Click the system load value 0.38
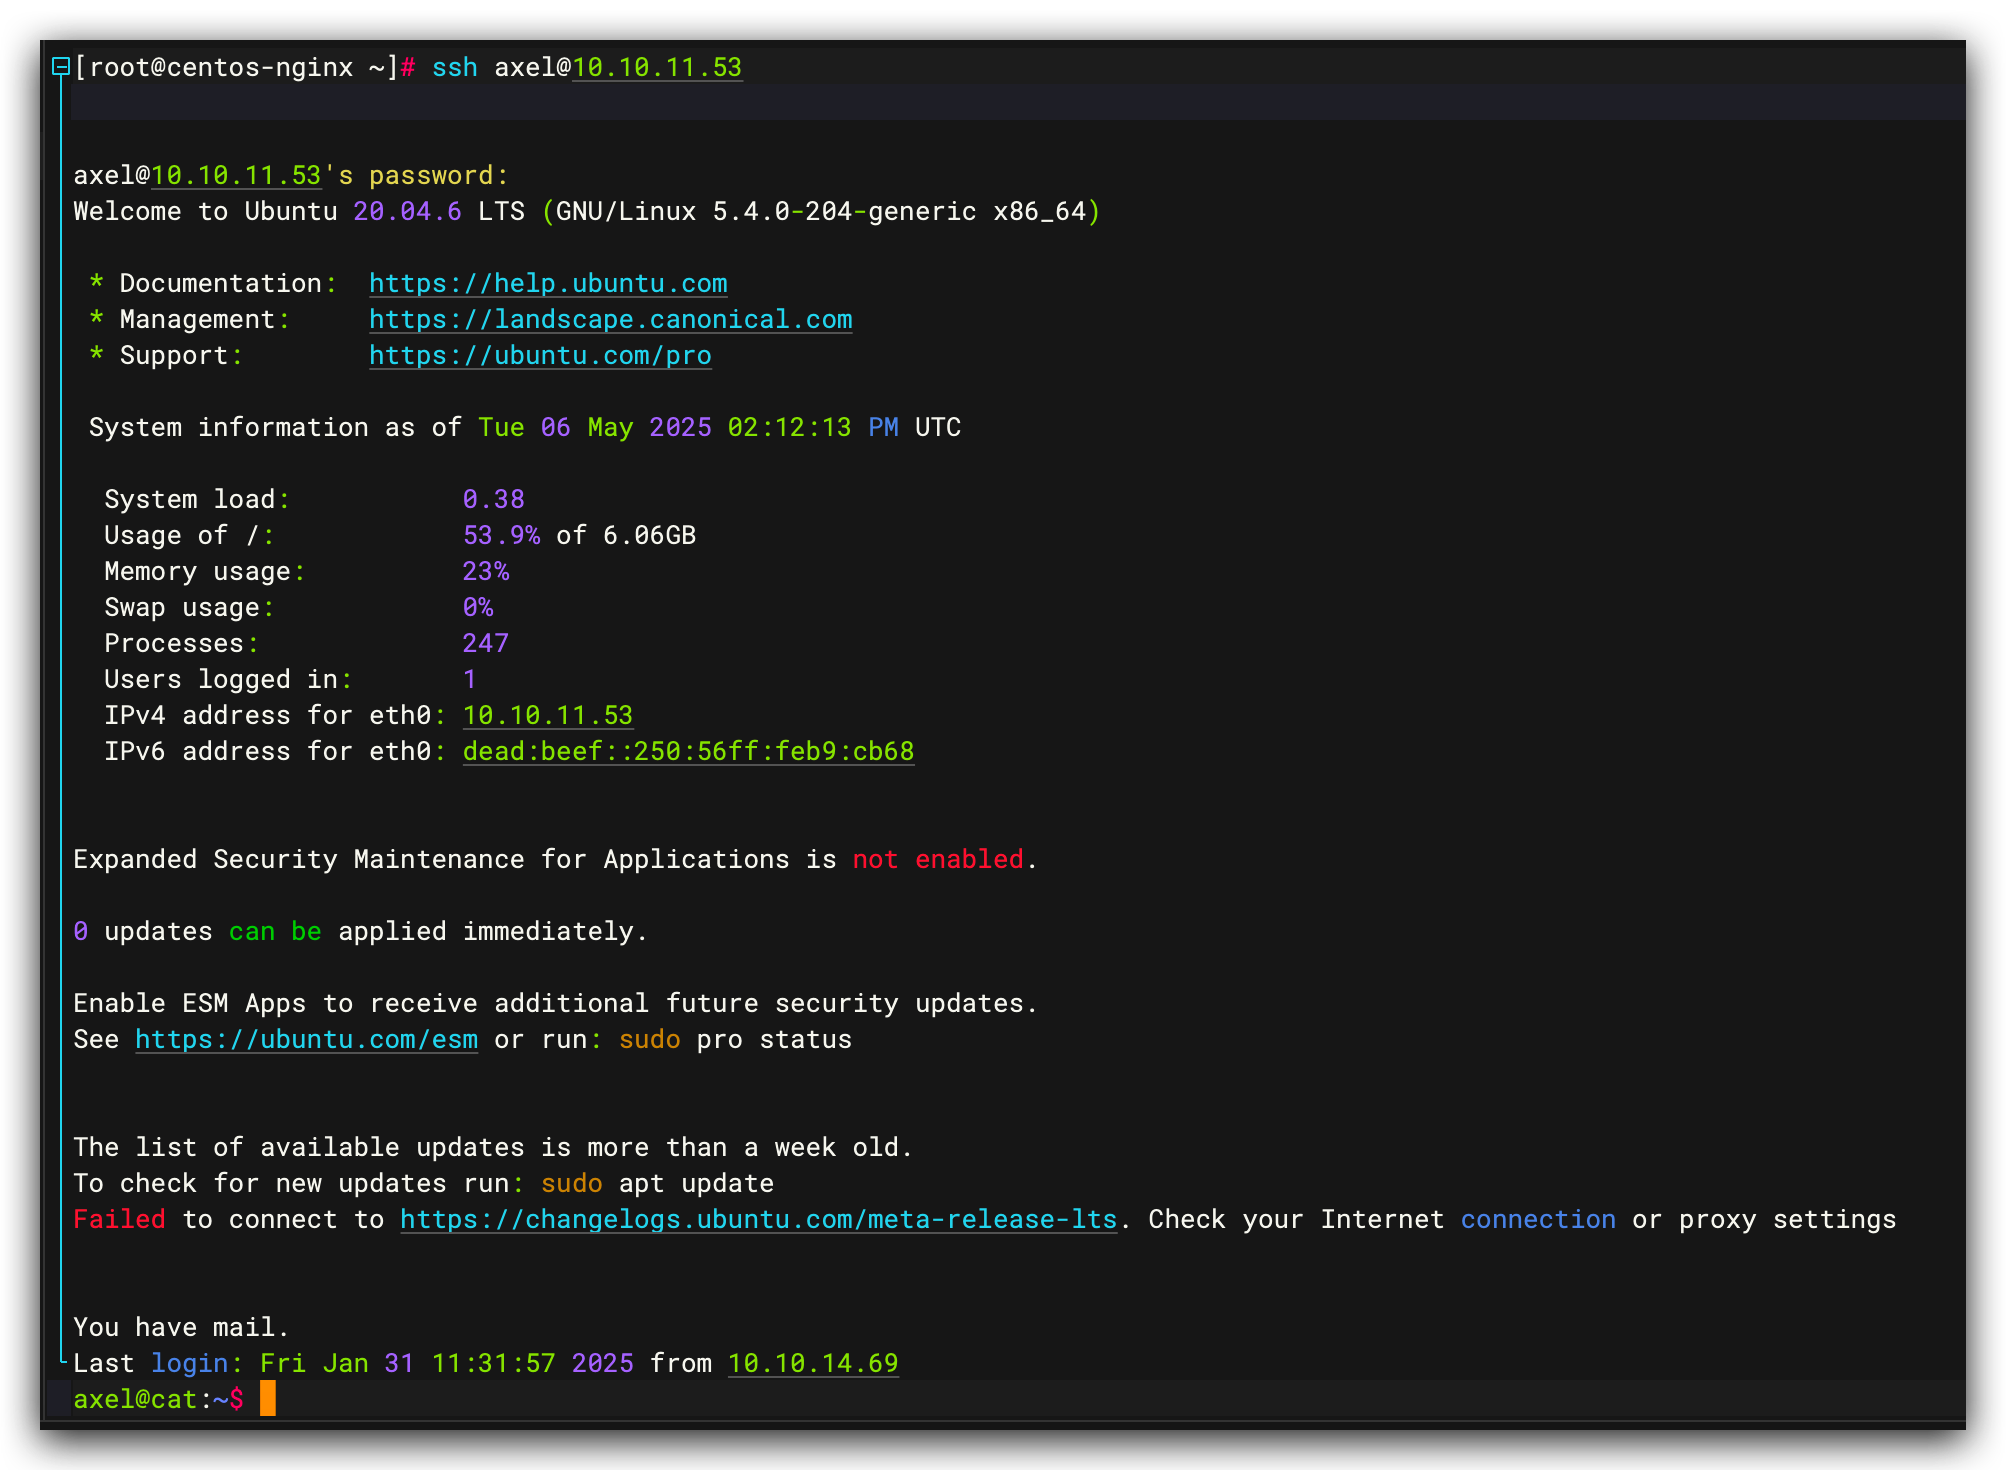Viewport: 2006px width, 1470px height. pyautogui.click(x=493, y=500)
